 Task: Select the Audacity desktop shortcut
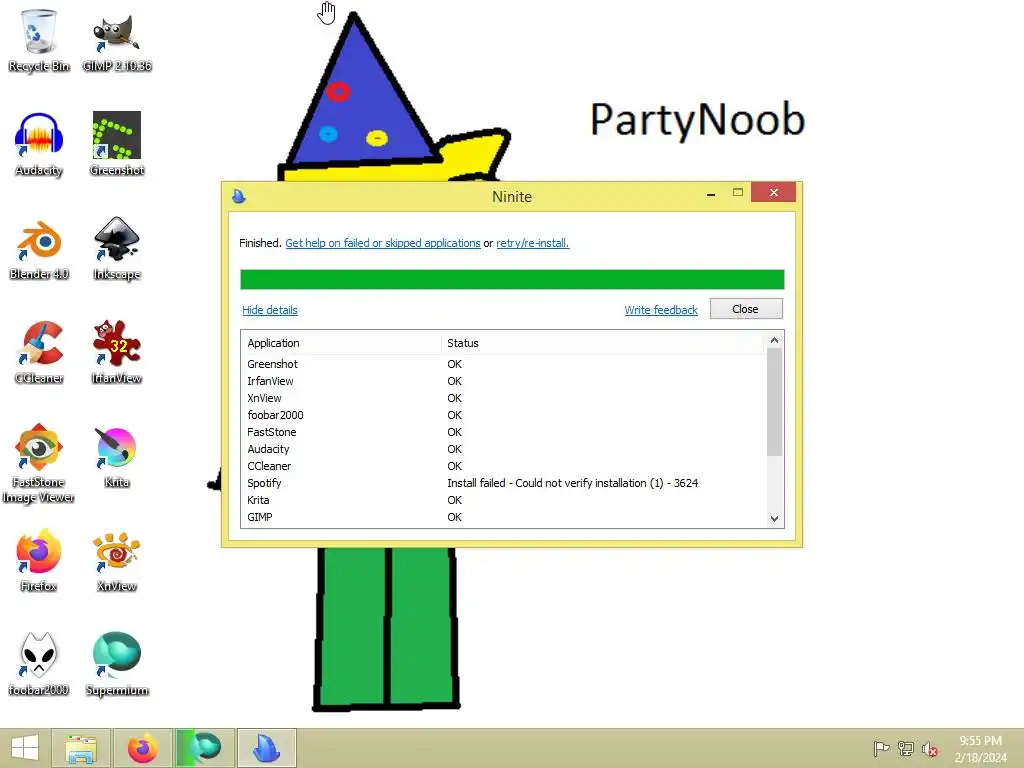[39, 144]
